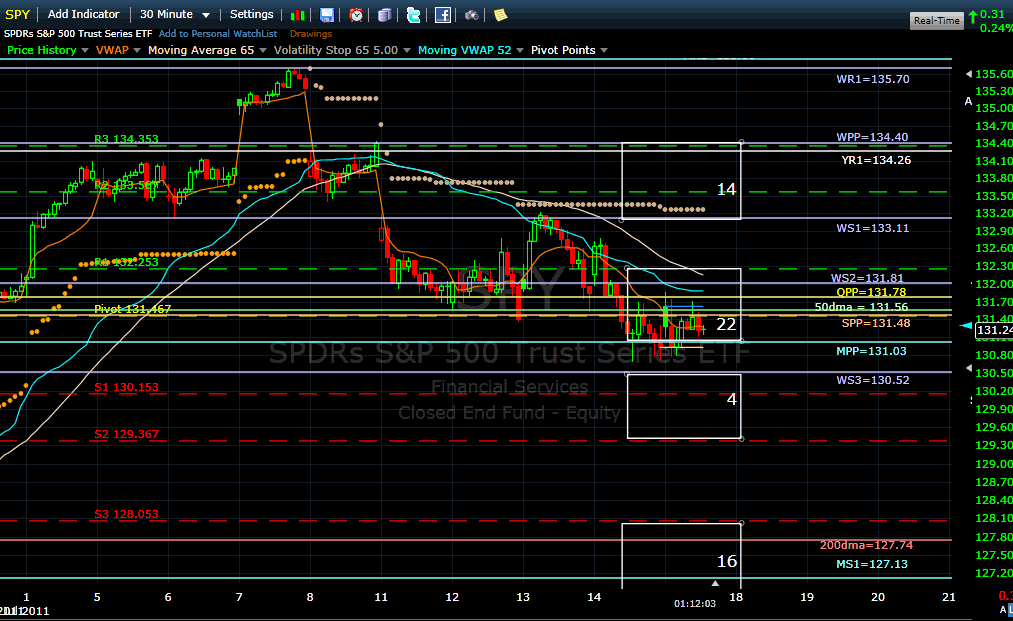Image resolution: width=1013 pixels, height=621 pixels.
Task: Click the SPP=131.48 level label
Action: click(x=876, y=323)
